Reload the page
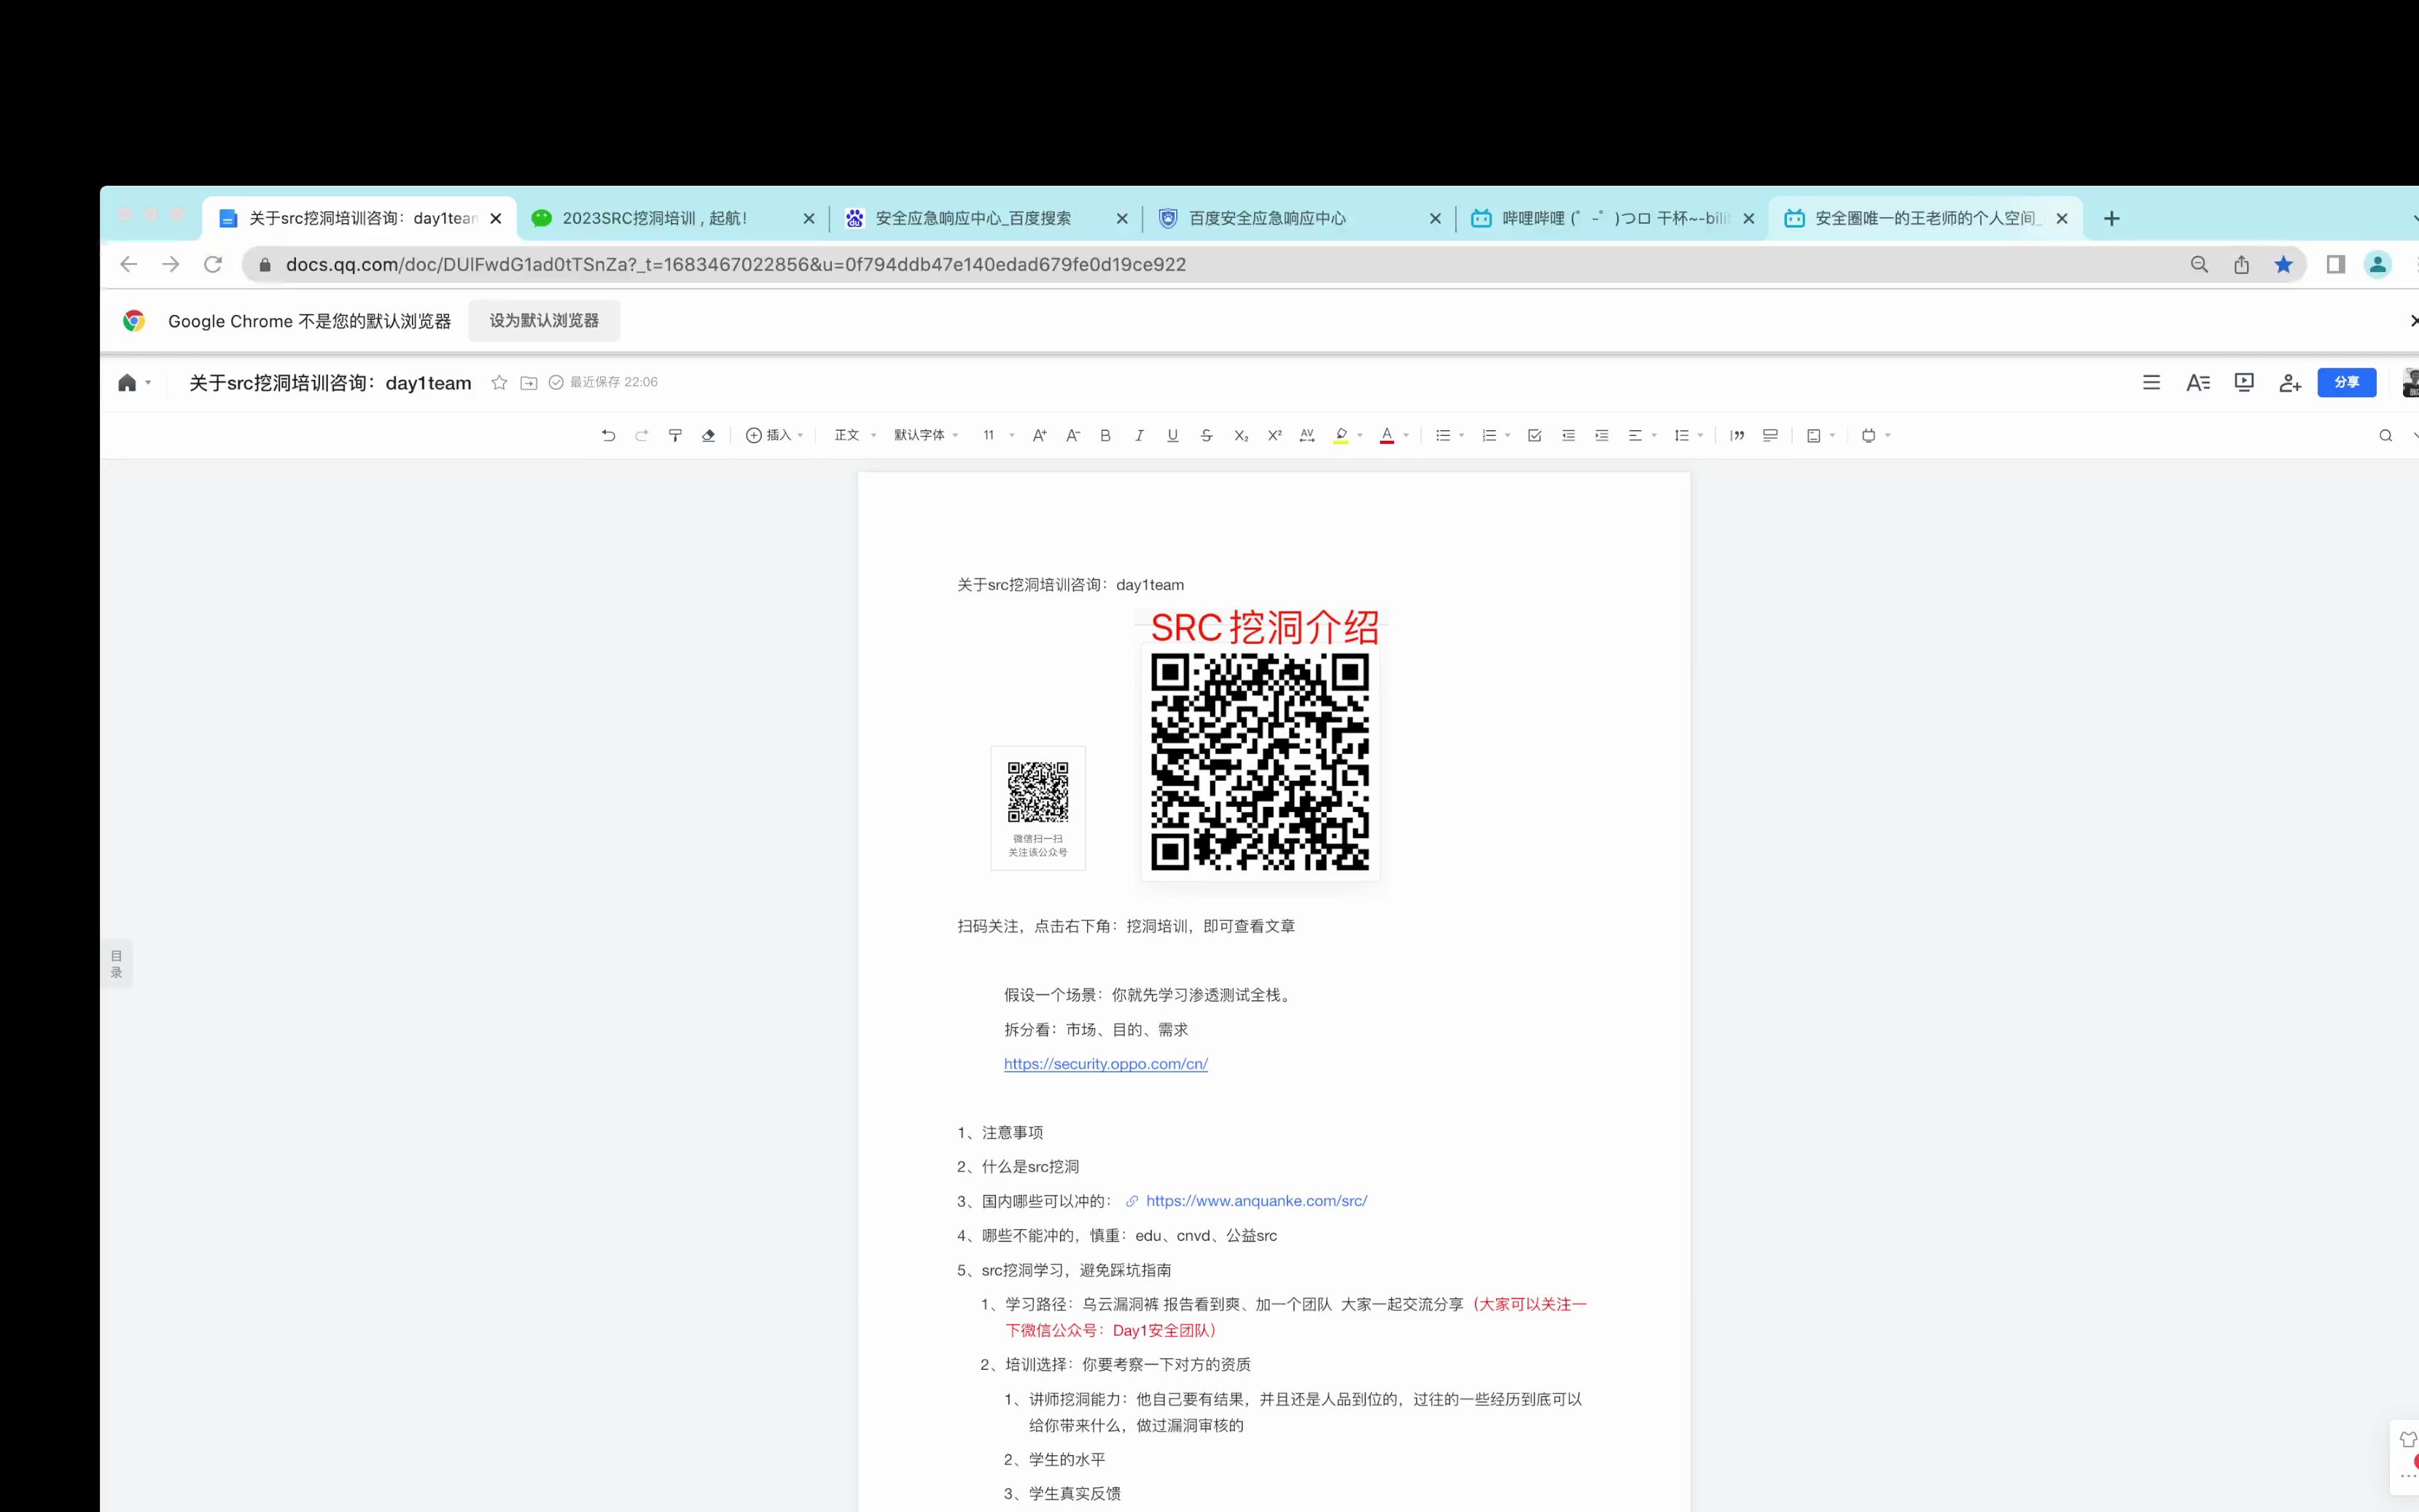 click(212, 264)
